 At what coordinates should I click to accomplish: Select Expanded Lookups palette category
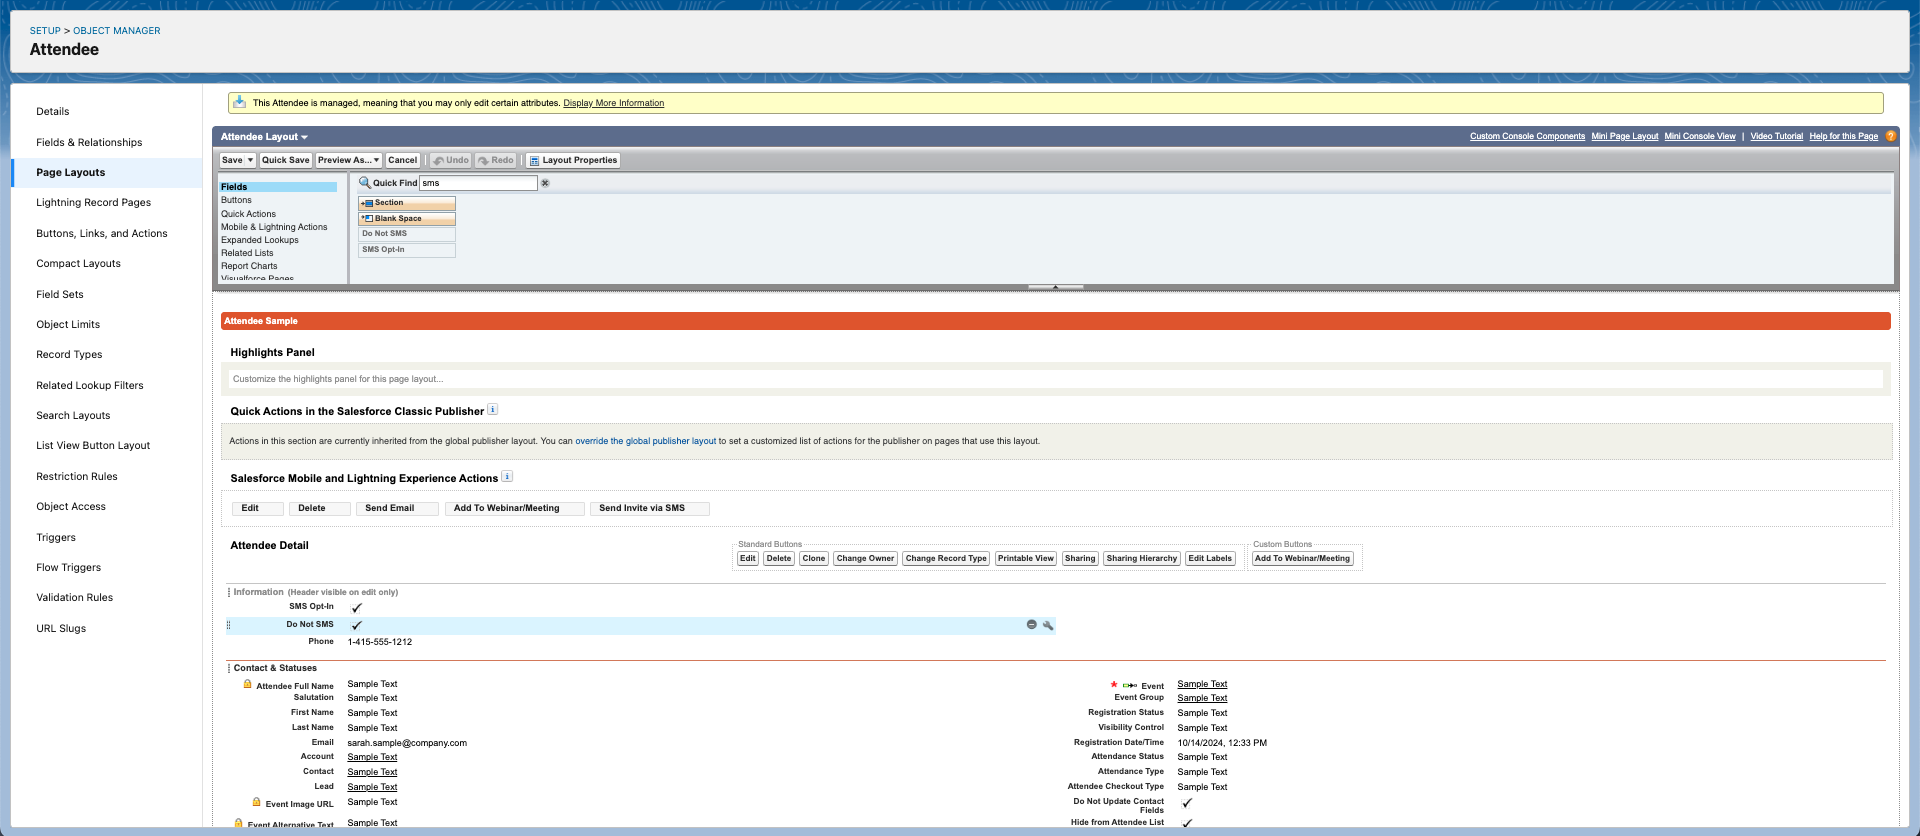coord(260,240)
